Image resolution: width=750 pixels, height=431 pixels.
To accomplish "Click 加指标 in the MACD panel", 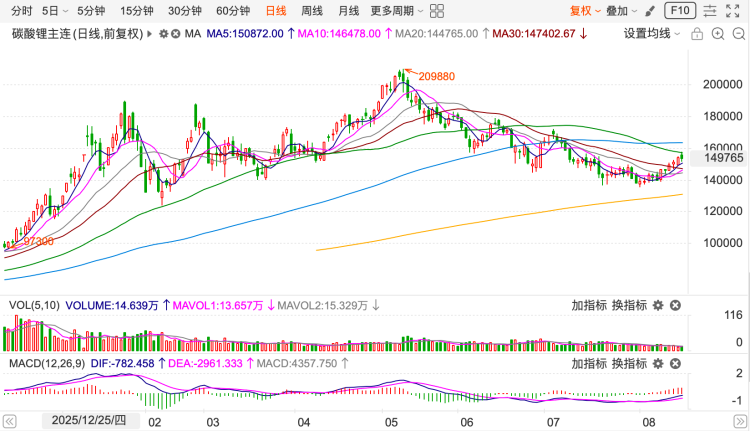I will [589, 364].
